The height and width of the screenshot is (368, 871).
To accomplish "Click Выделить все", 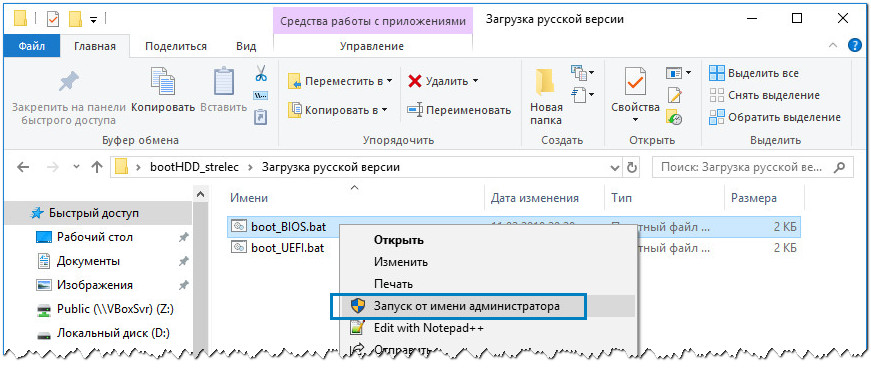I will pyautogui.click(x=754, y=73).
